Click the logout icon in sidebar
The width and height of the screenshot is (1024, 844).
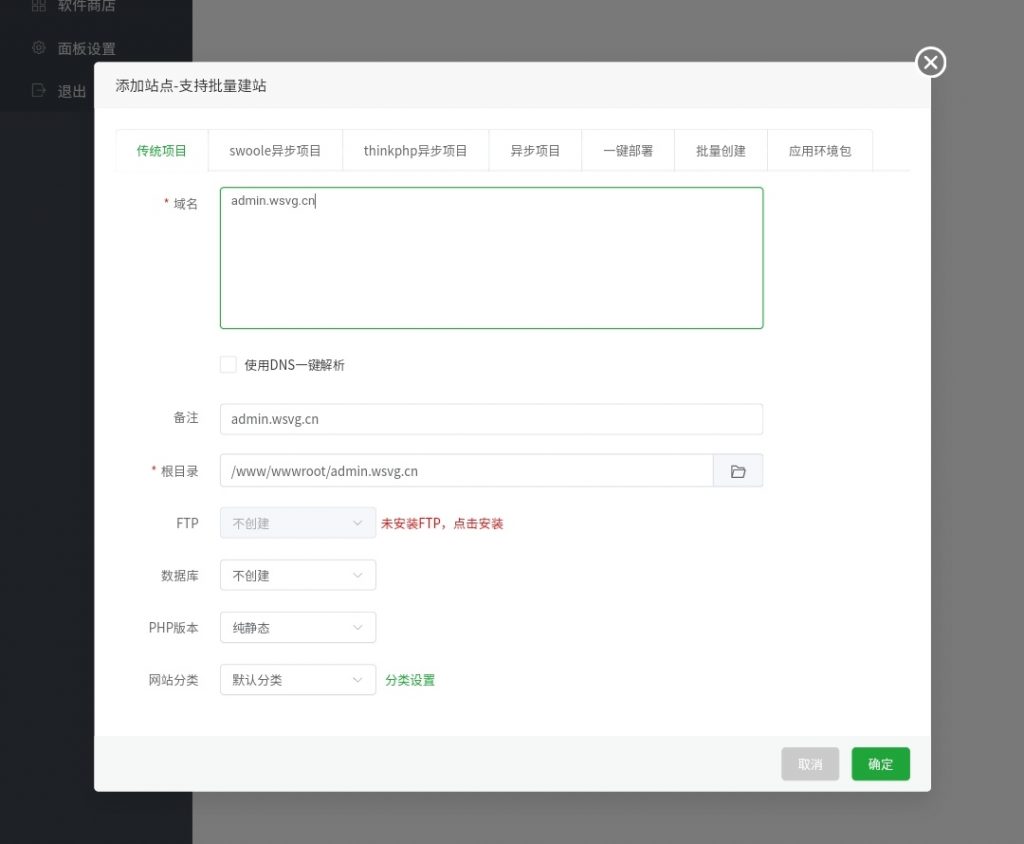pyautogui.click(x=39, y=90)
